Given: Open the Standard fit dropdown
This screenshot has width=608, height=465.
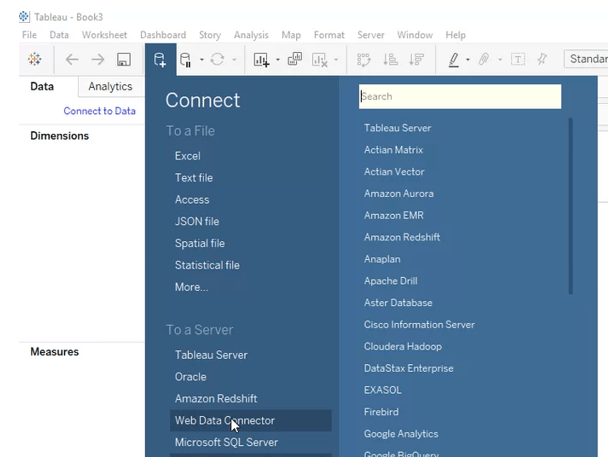Looking at the screenshot, I should [586, 59].
